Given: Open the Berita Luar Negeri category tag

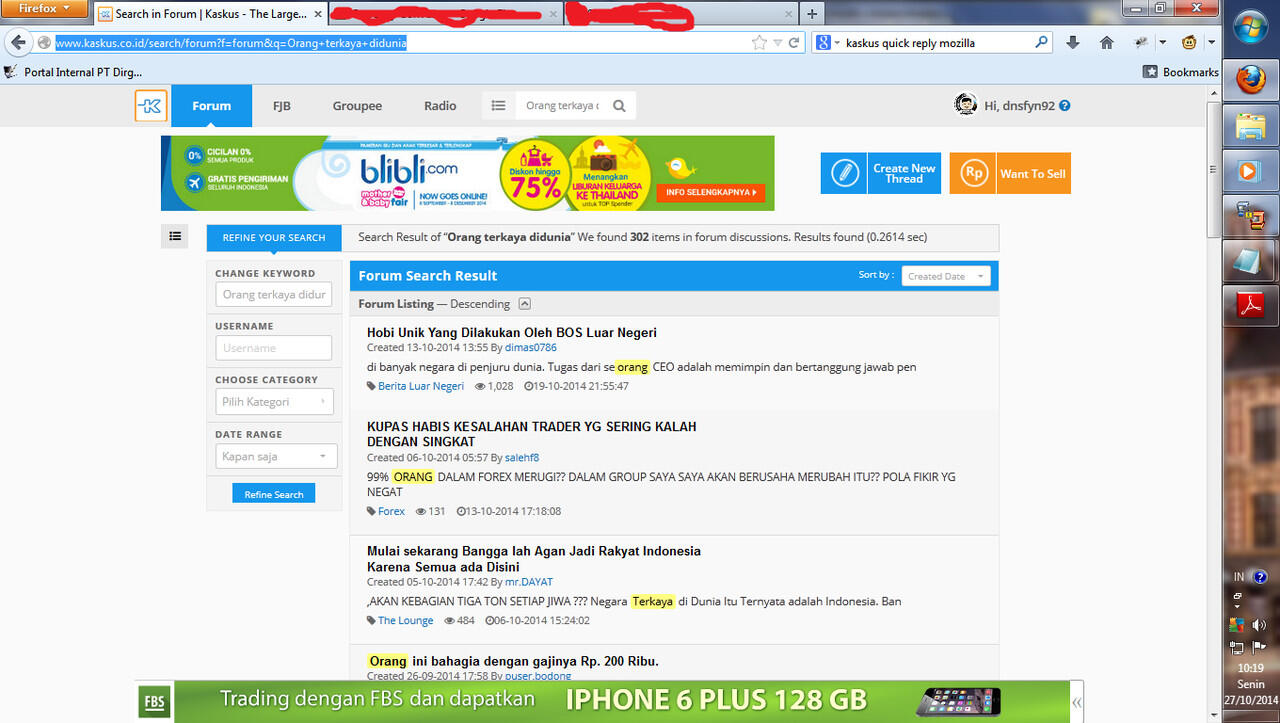Looking at the screenshot, I should [x=421, y=386].
